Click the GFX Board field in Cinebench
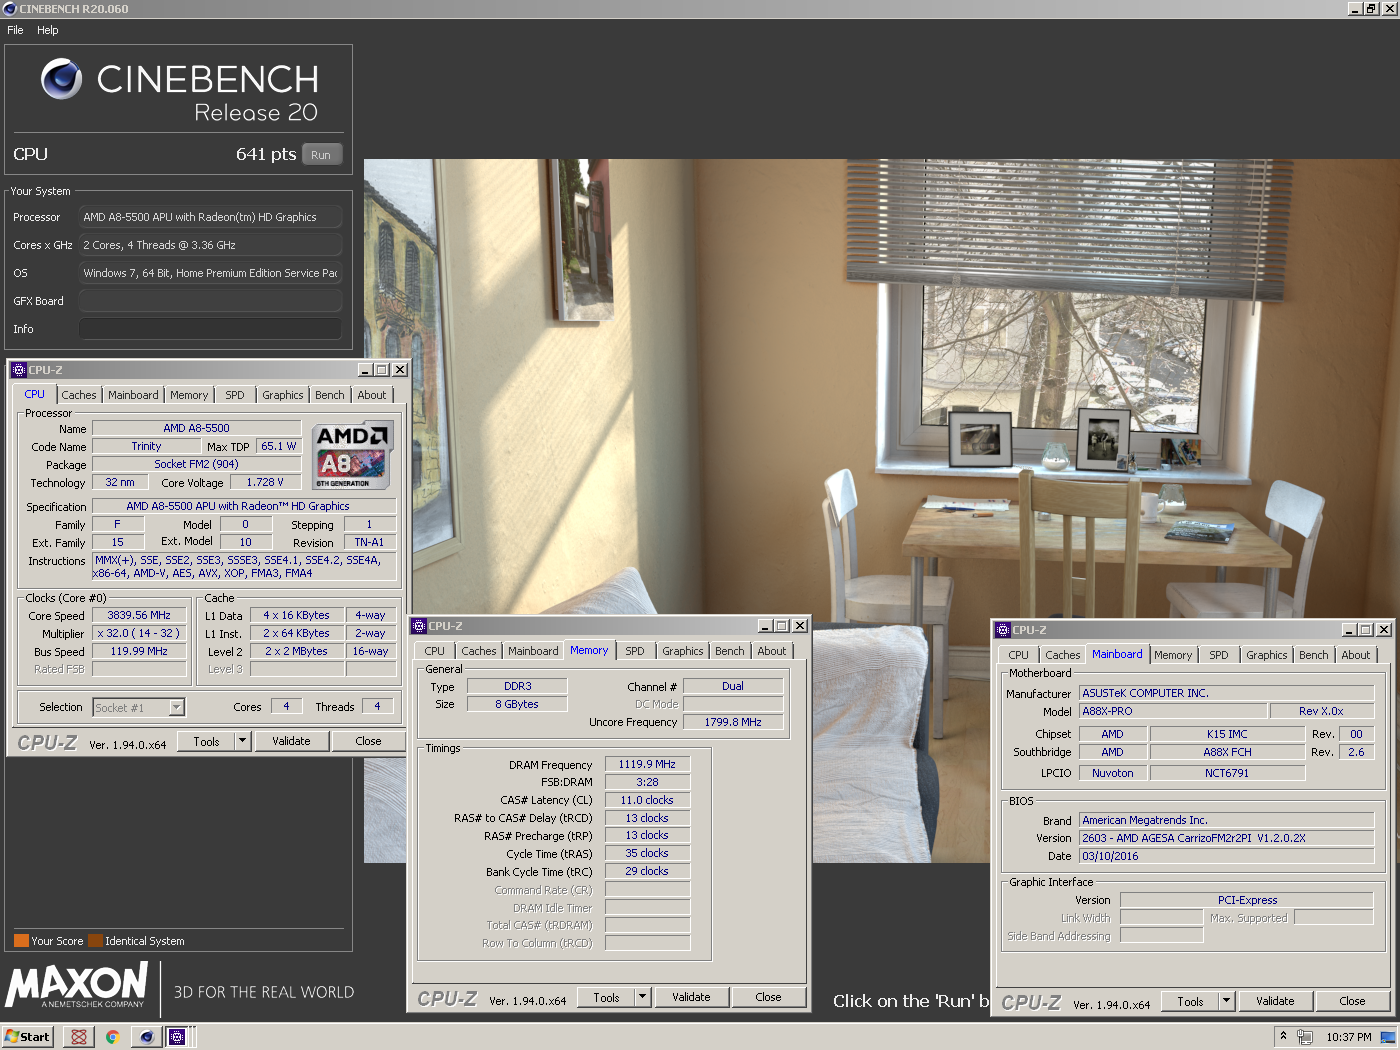 (210, 301)
